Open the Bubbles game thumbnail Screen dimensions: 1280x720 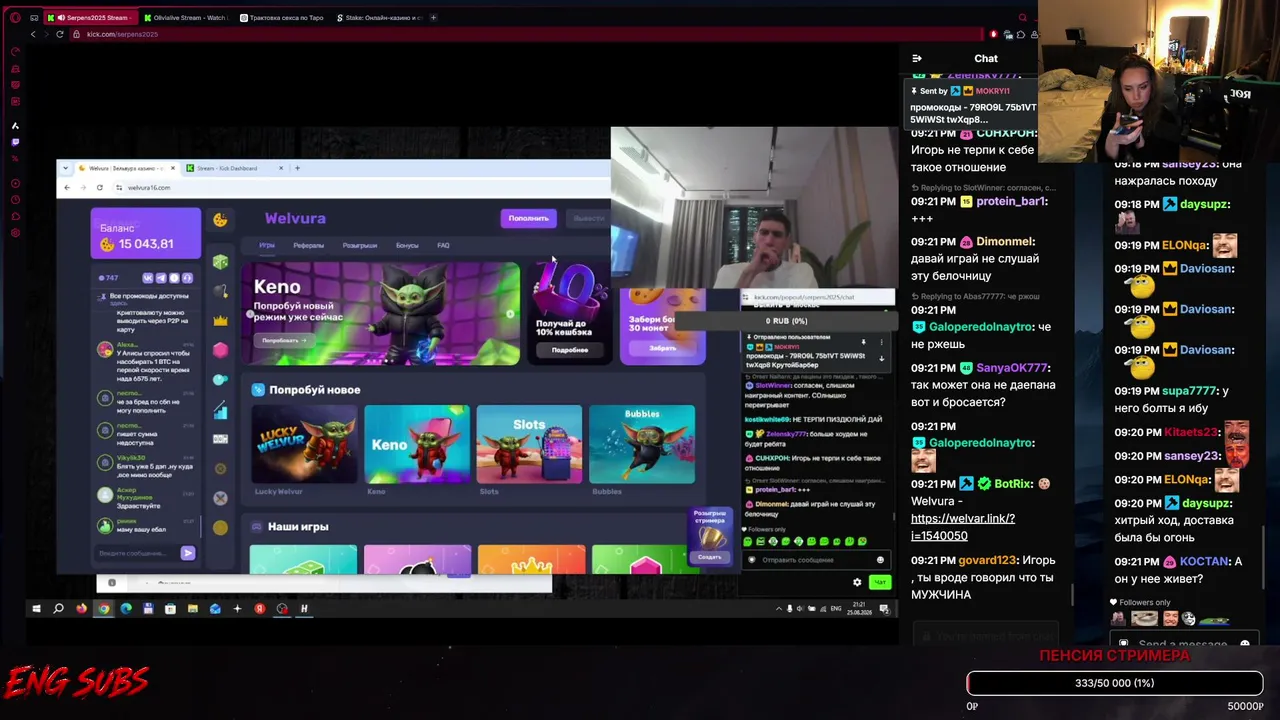tap(642, 444)
